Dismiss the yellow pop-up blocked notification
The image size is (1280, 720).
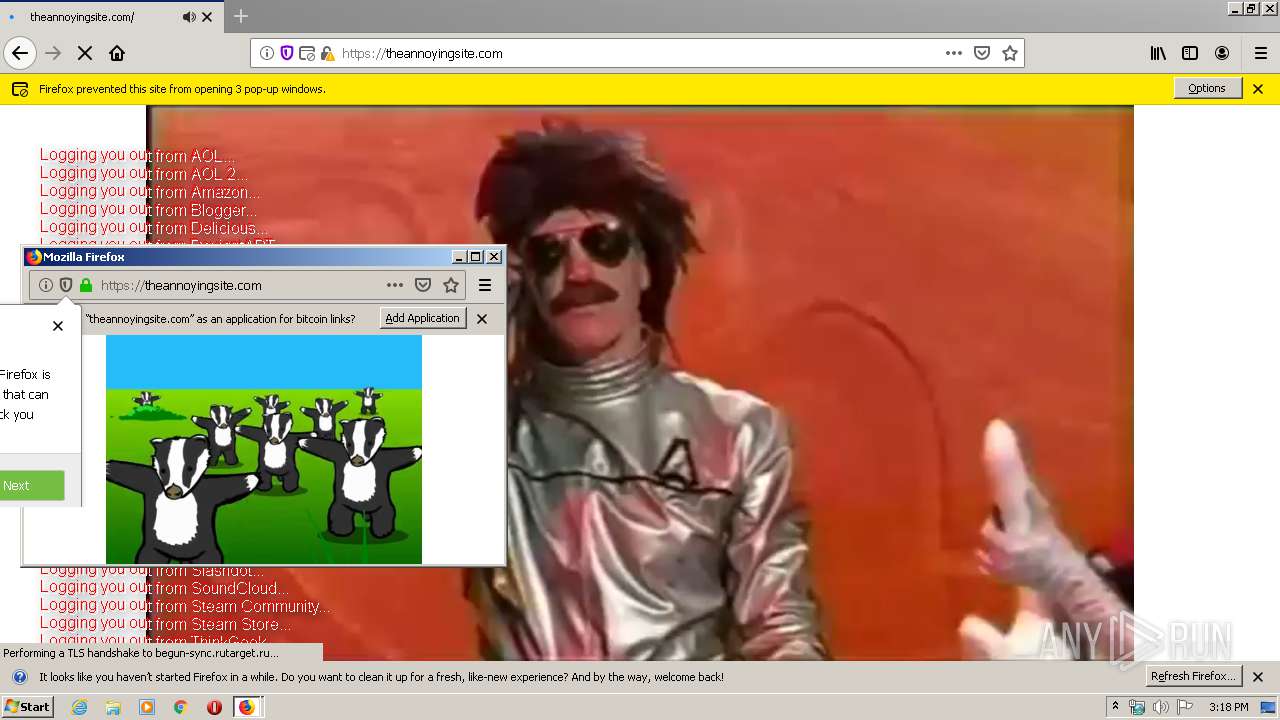point(1258,89)
